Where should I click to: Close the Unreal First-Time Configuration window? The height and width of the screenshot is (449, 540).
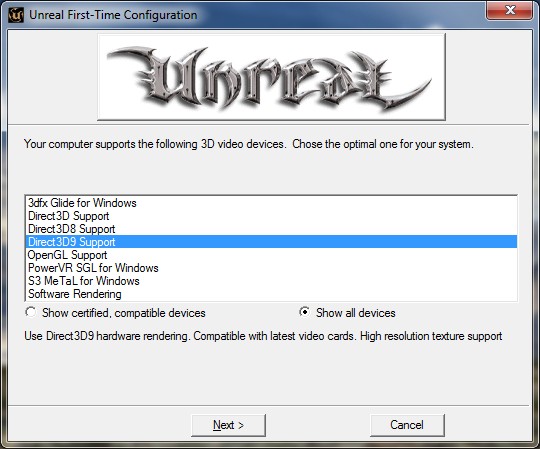510,10
